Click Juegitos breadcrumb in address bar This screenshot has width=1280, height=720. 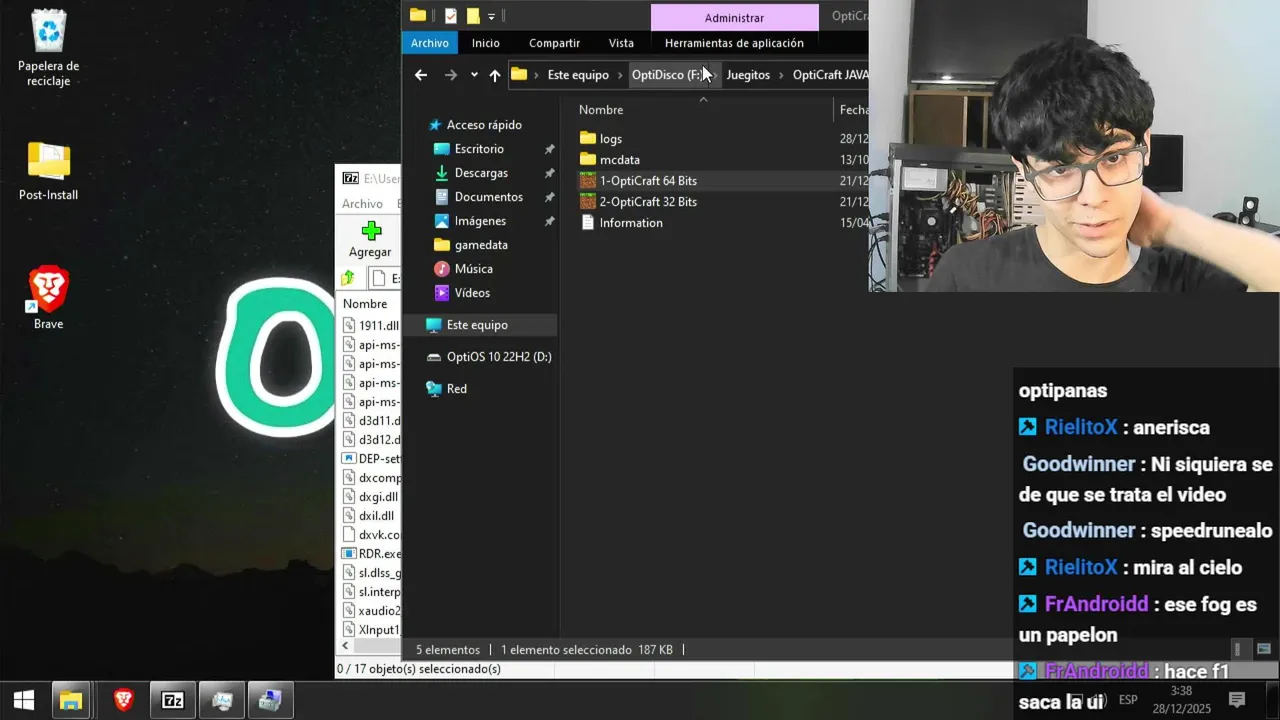pyautogui.click(x=748, y=75)
